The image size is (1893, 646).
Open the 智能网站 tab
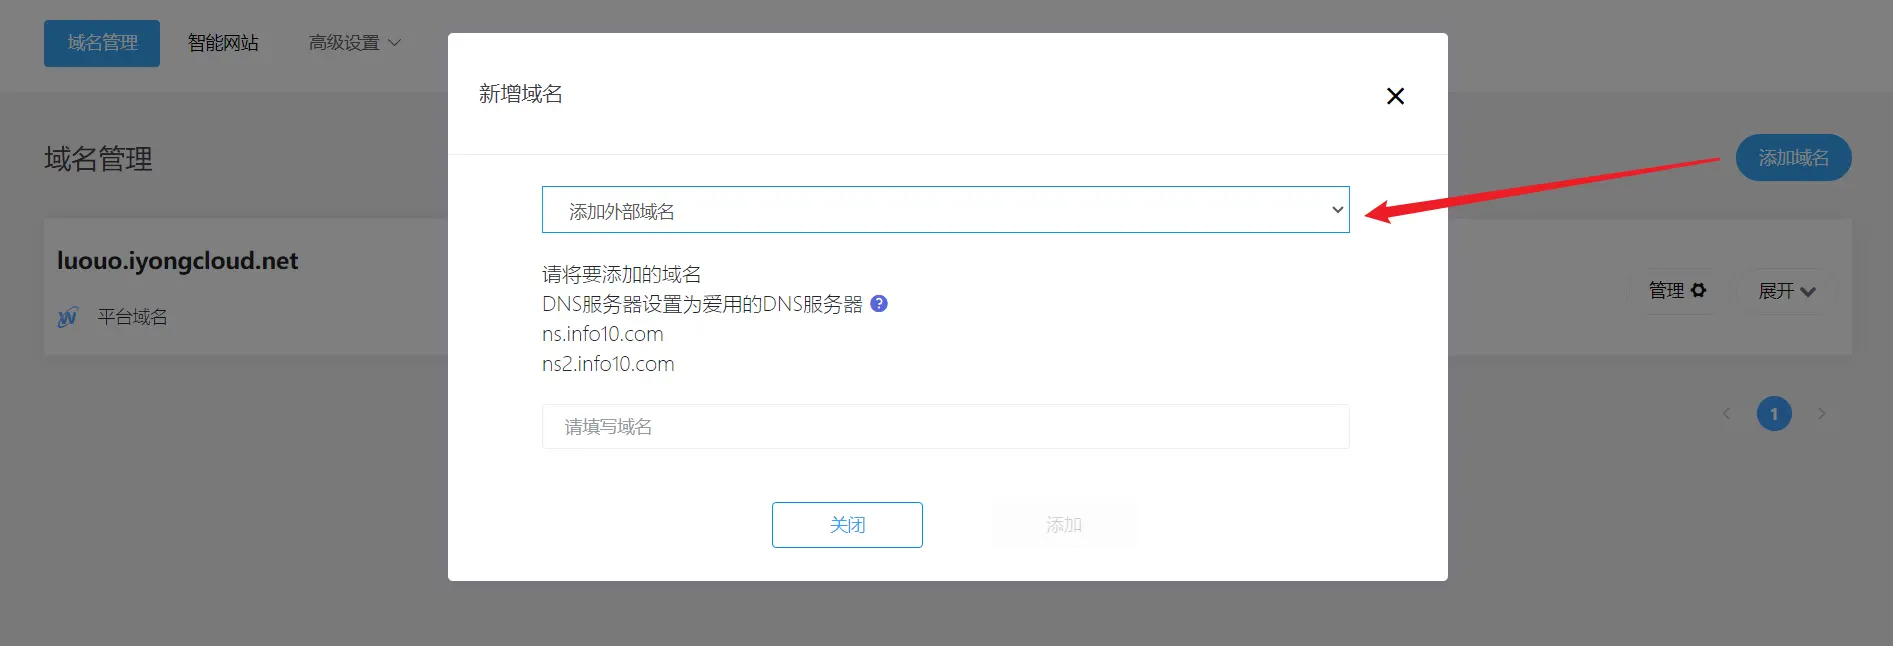pyautogui.click(x=223, y=43)
